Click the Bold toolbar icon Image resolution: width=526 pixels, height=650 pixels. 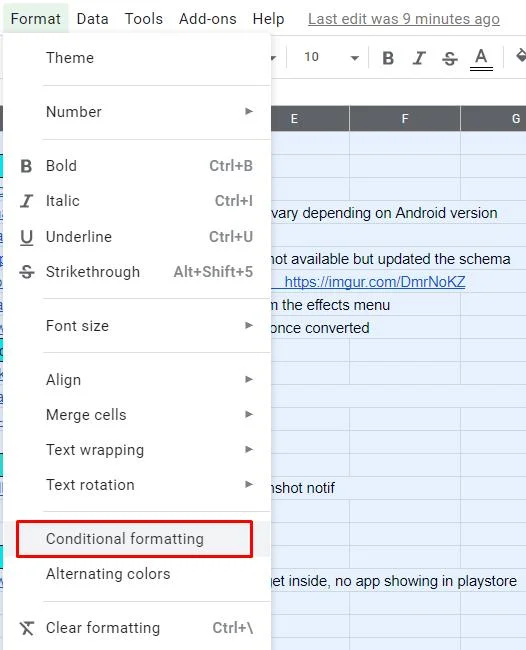pyautogui.click(x=388, y=58)
